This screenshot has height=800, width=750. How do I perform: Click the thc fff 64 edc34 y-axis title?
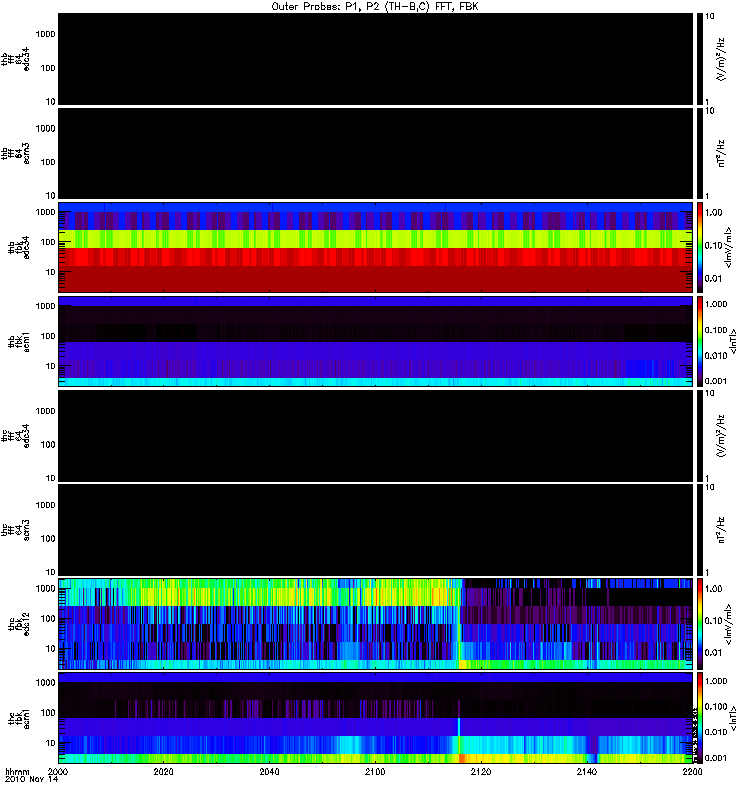(x=15, y=436)
